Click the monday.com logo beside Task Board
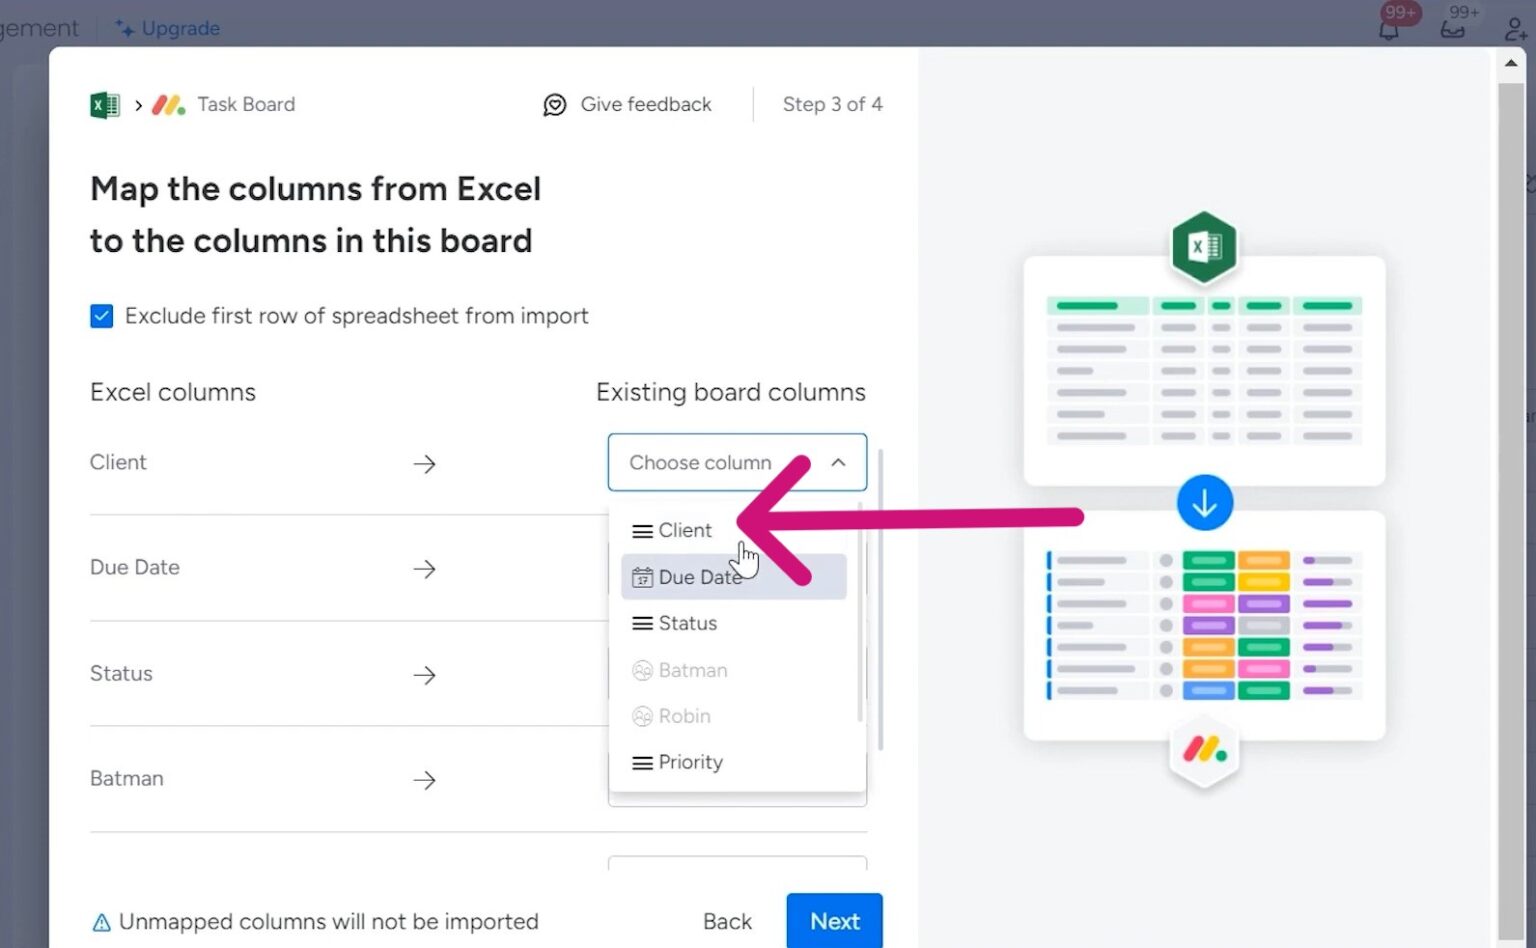1536x948 pixels. (167, 104)
